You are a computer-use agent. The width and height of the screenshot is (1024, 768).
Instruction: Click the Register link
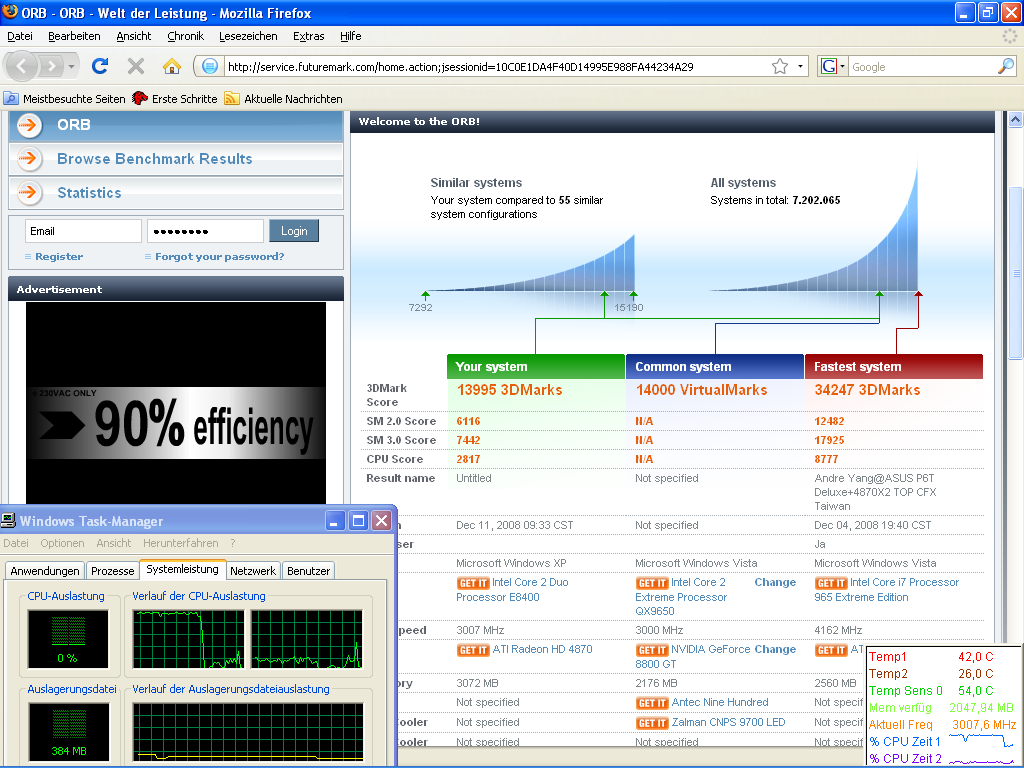pyautogui.click(x=59, y=257)
